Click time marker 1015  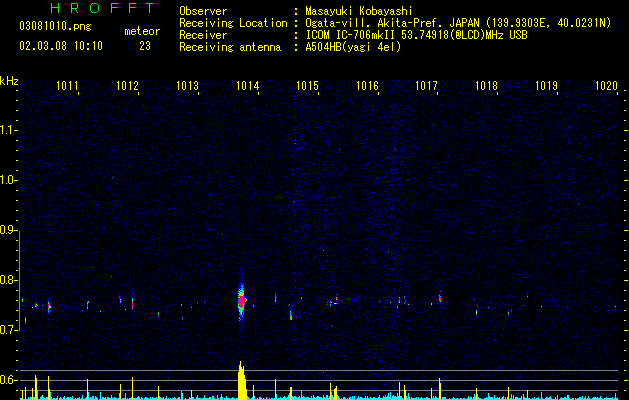pos(307,86)
